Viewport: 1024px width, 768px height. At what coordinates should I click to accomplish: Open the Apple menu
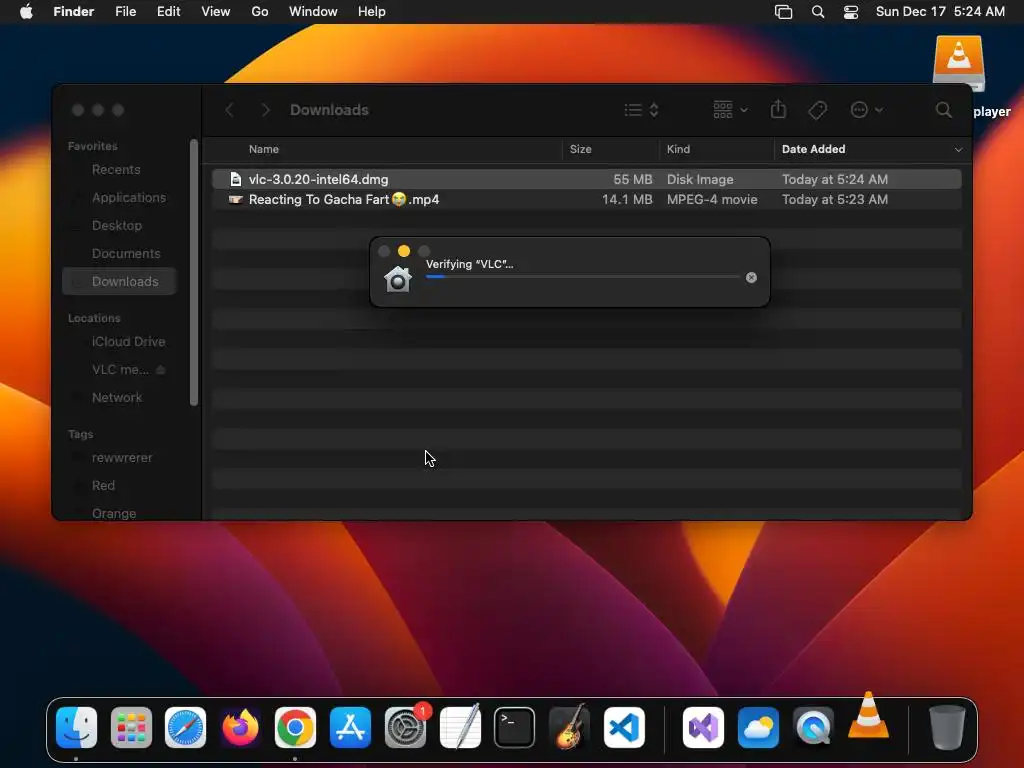pyautogui.click(x=26, y=12)
